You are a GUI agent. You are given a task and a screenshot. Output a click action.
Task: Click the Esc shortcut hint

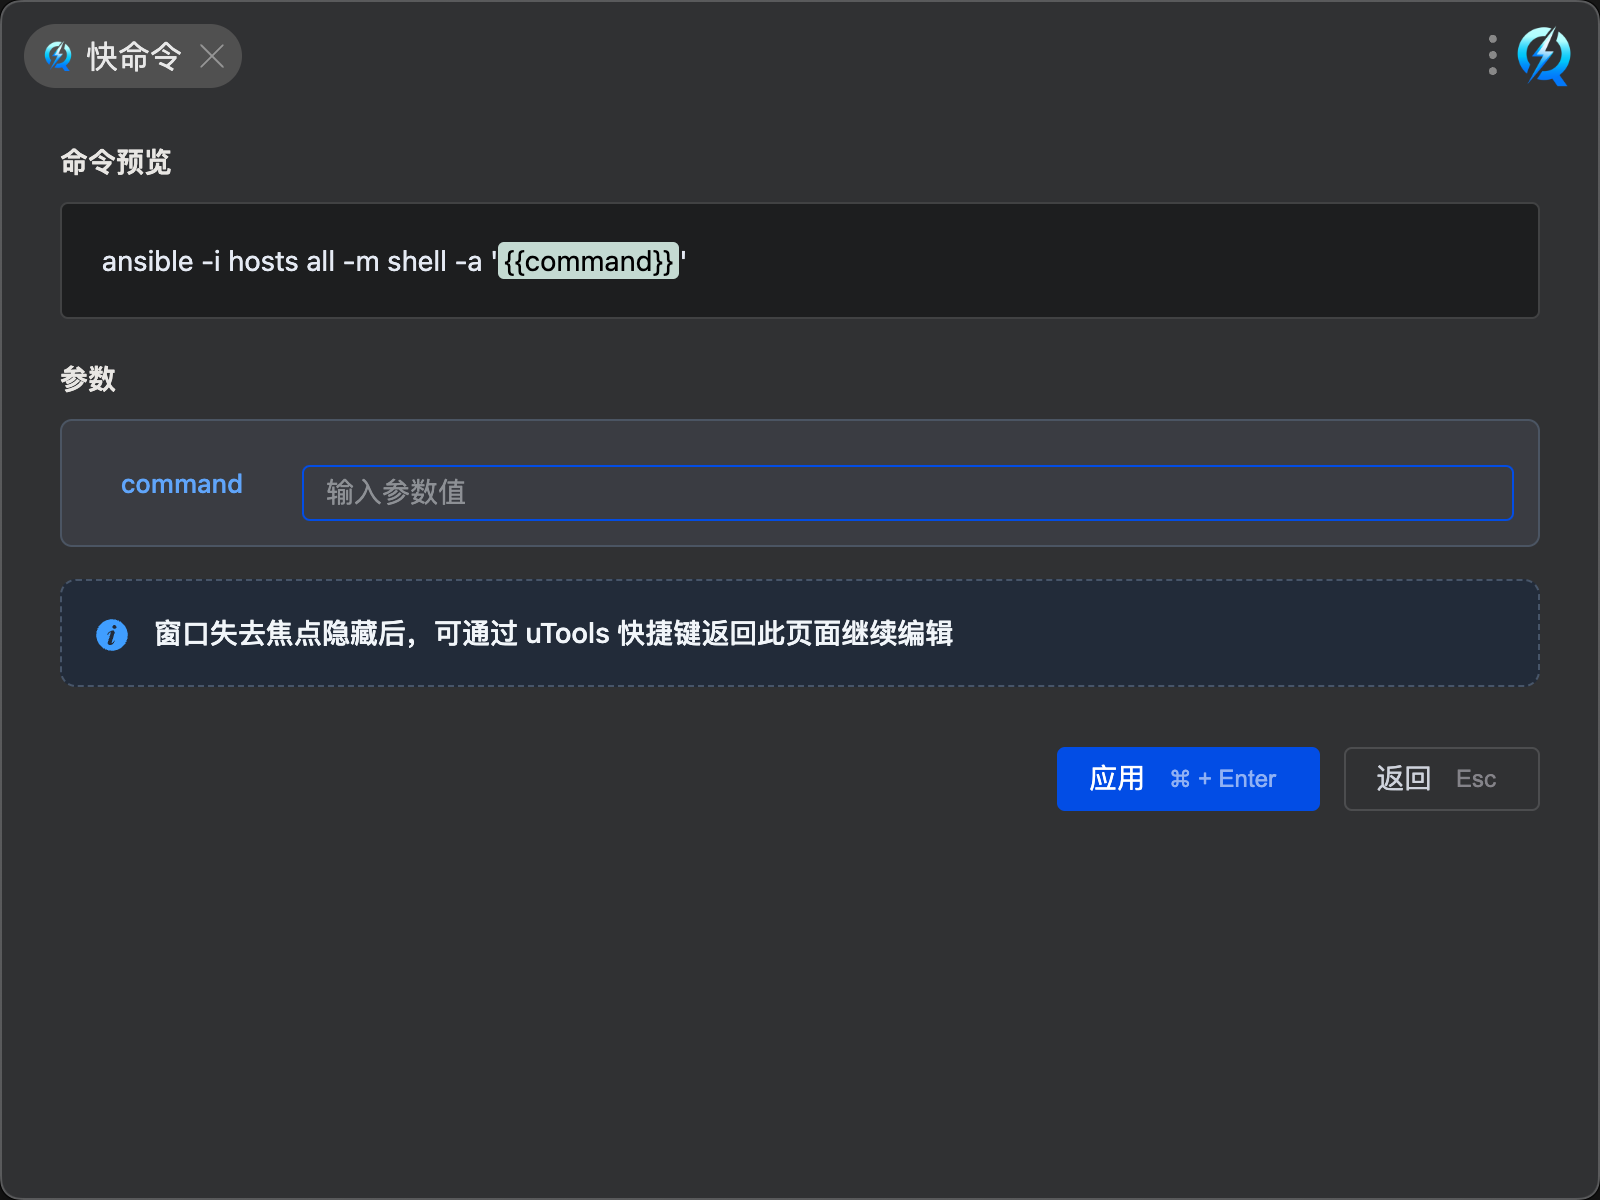(1475, 779)
